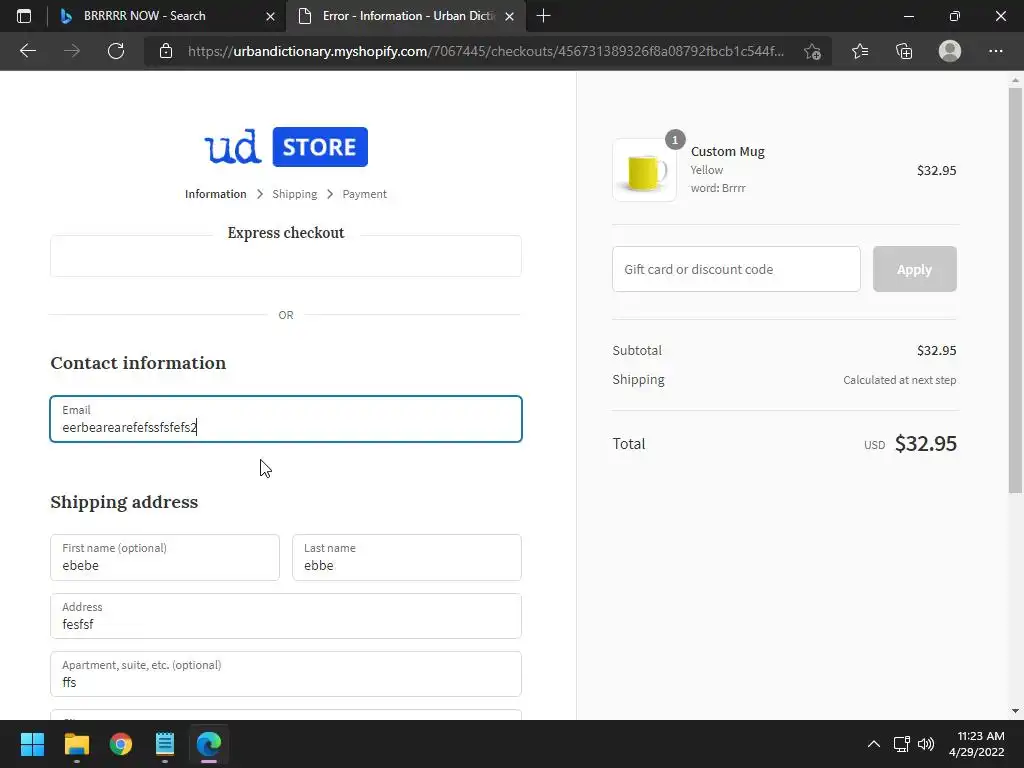This screenshot has height=768, width=1024.
Task: Click the Payment breadcrumb step
Action: pyautogui.click(x=364, y=194)
